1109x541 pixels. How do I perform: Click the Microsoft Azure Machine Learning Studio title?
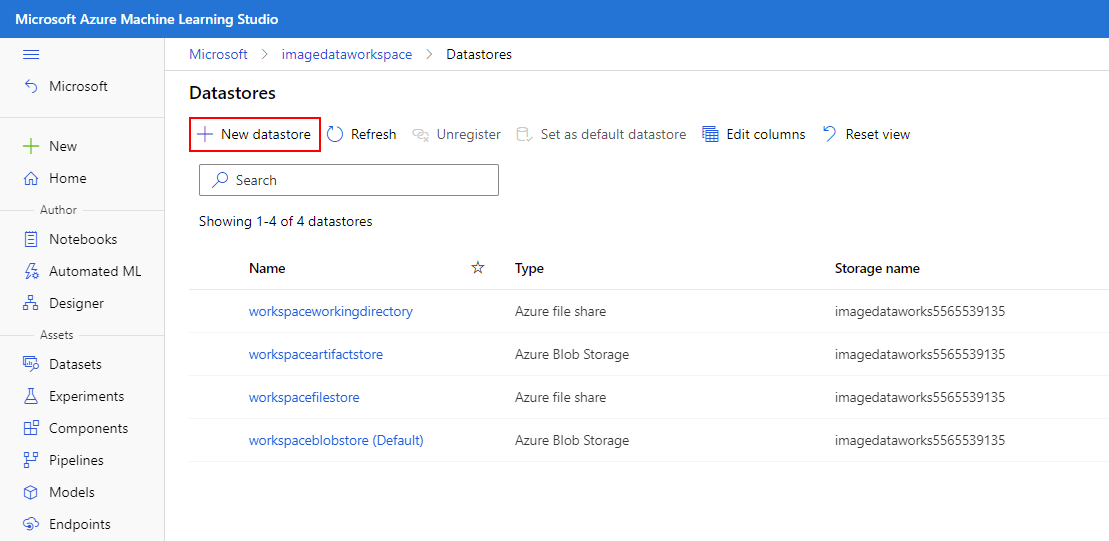(146, 19)
